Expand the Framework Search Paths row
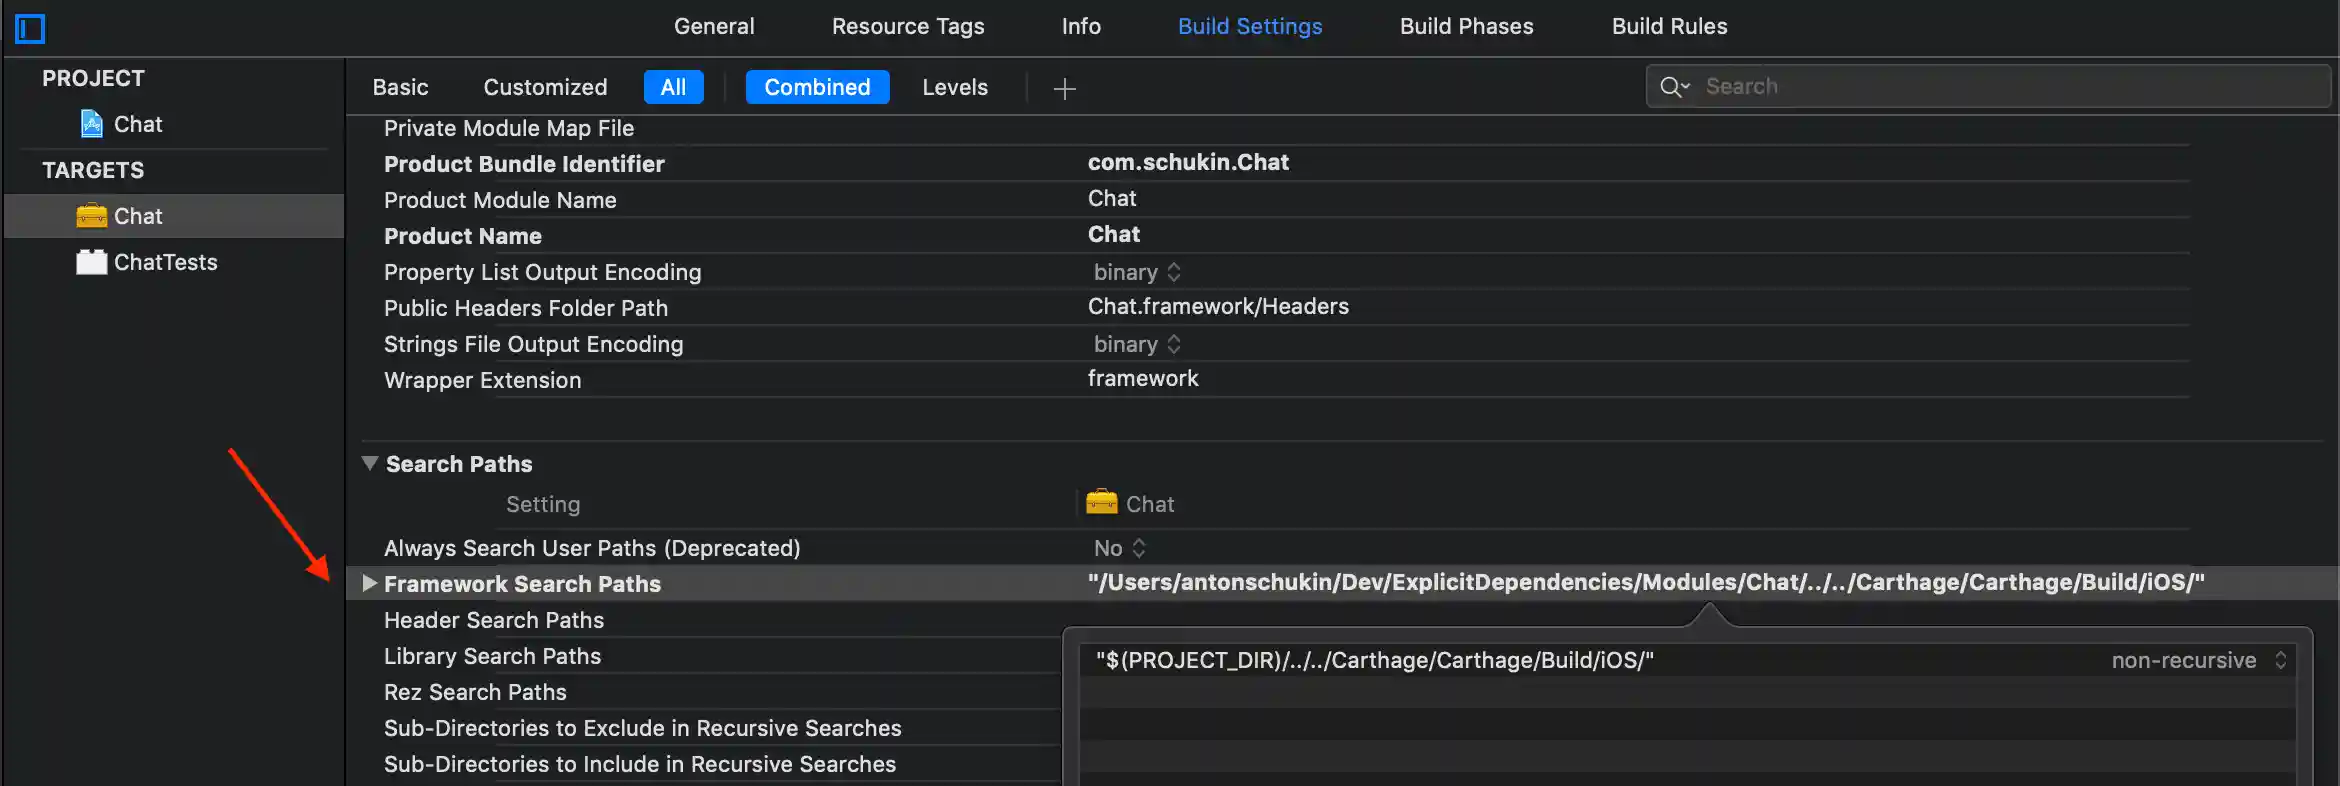 tap(369, 583)
